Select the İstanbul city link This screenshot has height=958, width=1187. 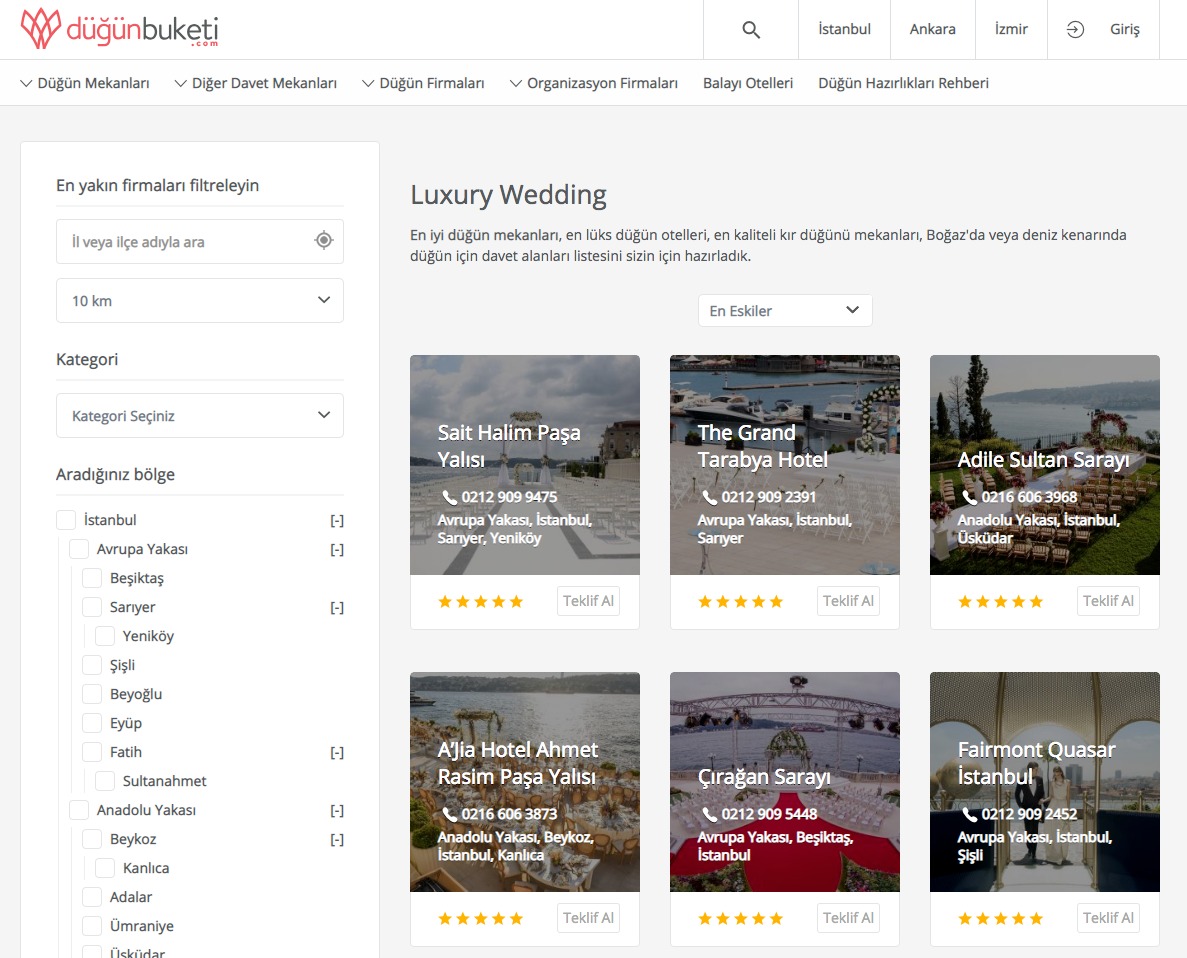point(844,30)
